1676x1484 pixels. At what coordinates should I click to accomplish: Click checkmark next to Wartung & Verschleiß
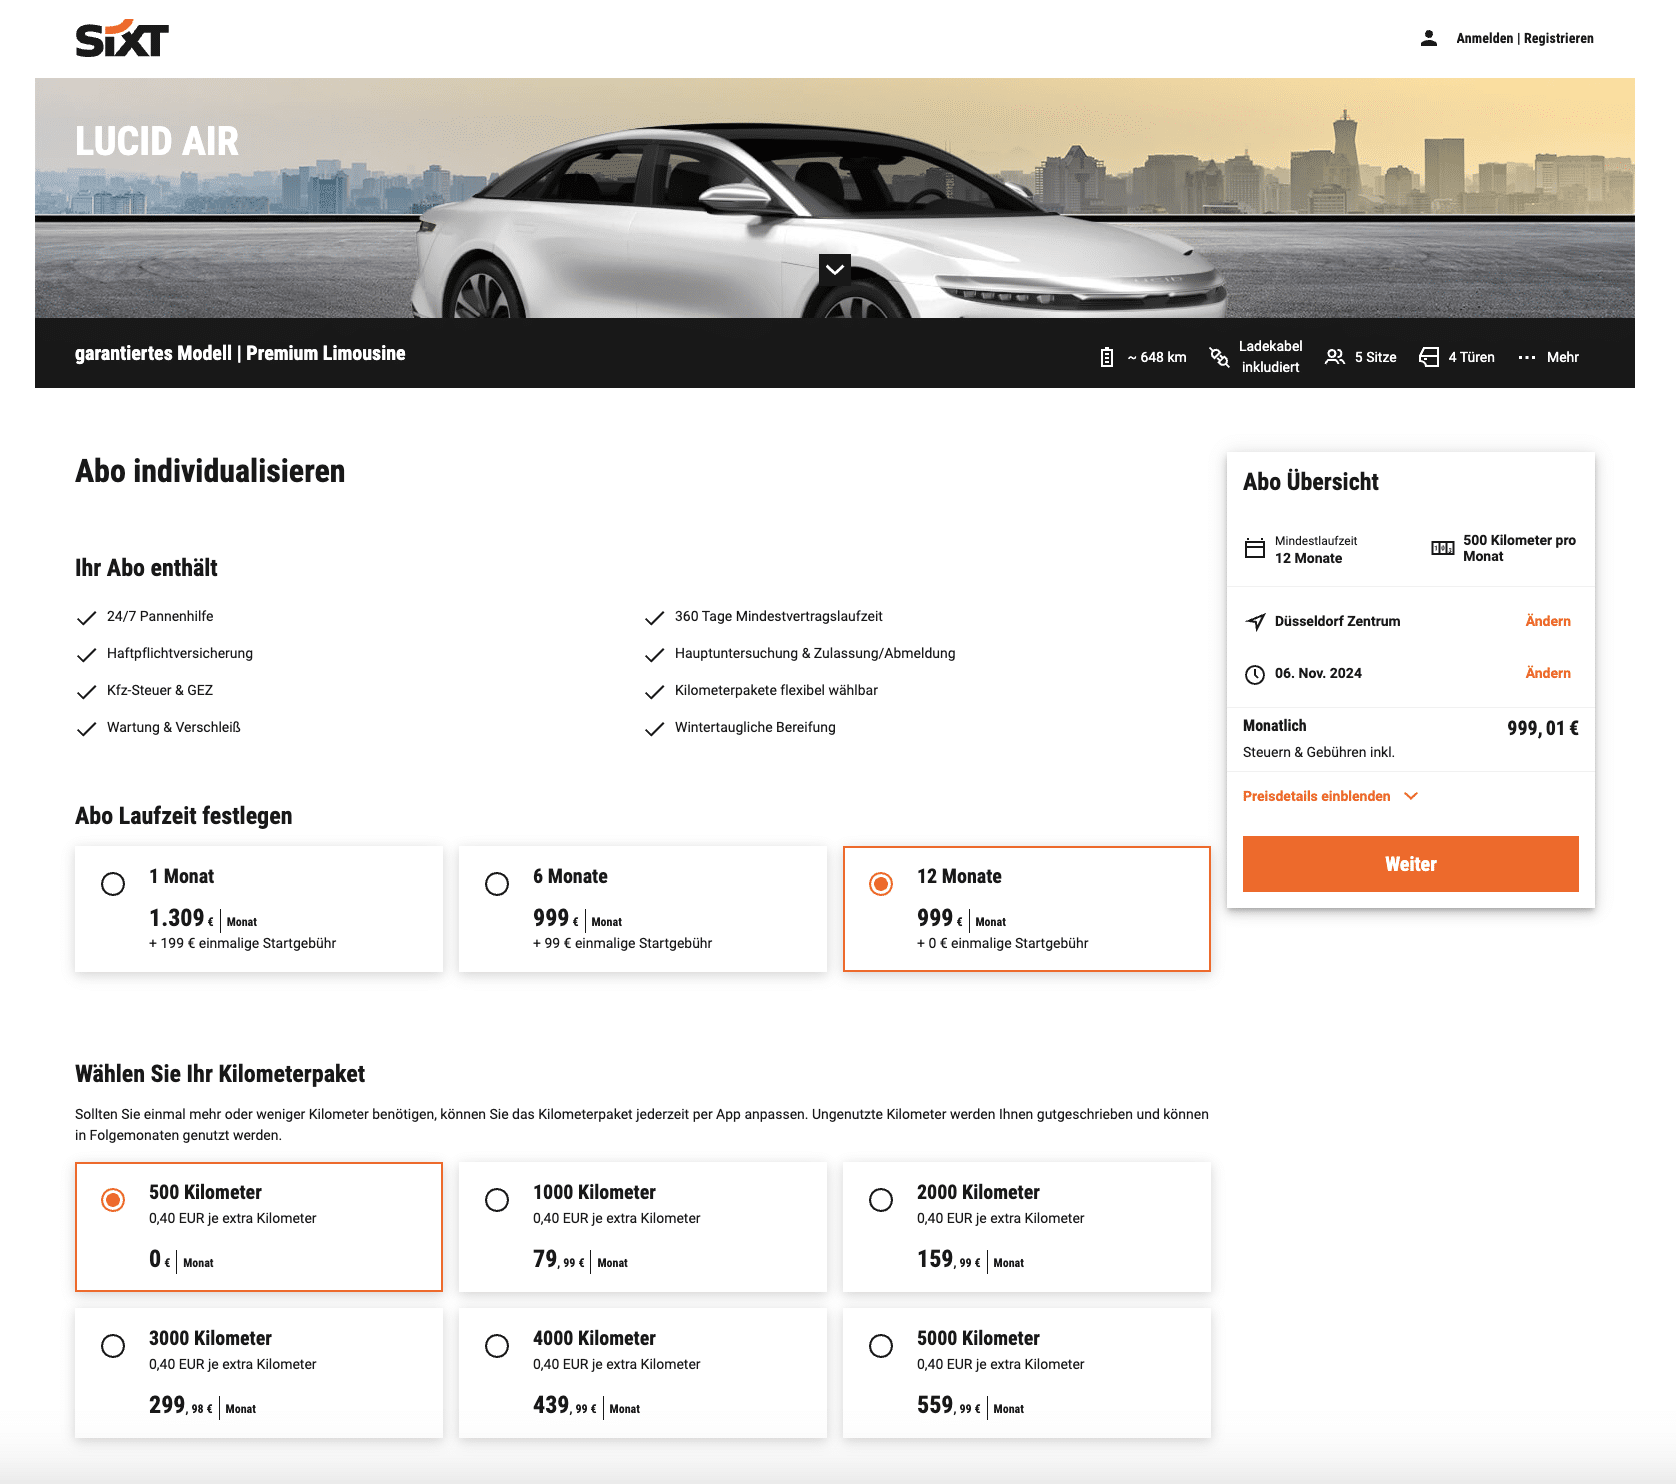[x=87, y=728]
